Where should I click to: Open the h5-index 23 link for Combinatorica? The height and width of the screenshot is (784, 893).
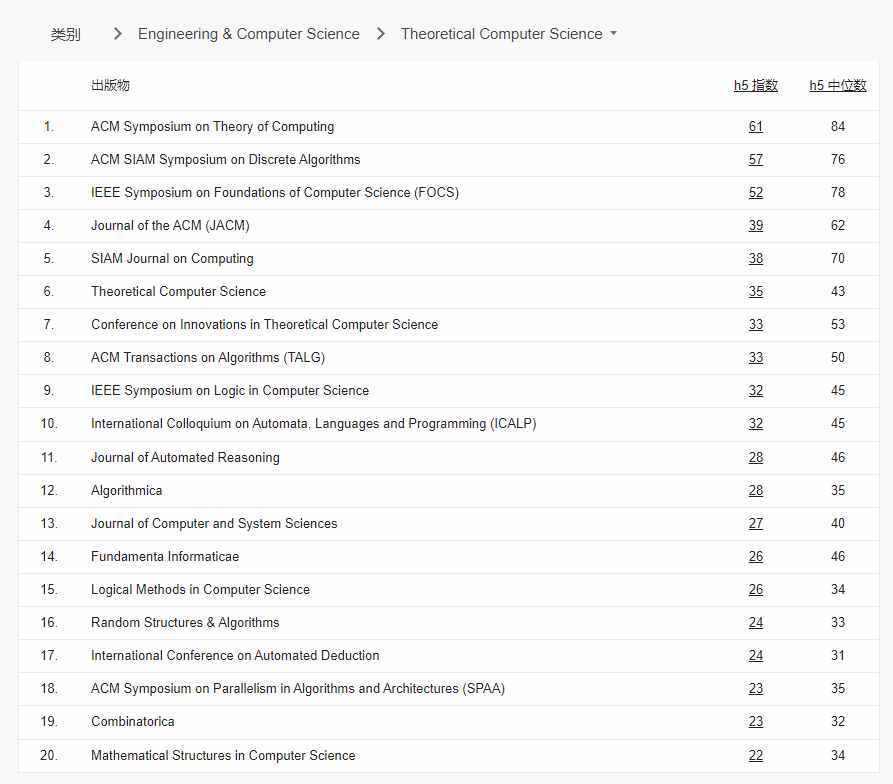tap(755, 721)
